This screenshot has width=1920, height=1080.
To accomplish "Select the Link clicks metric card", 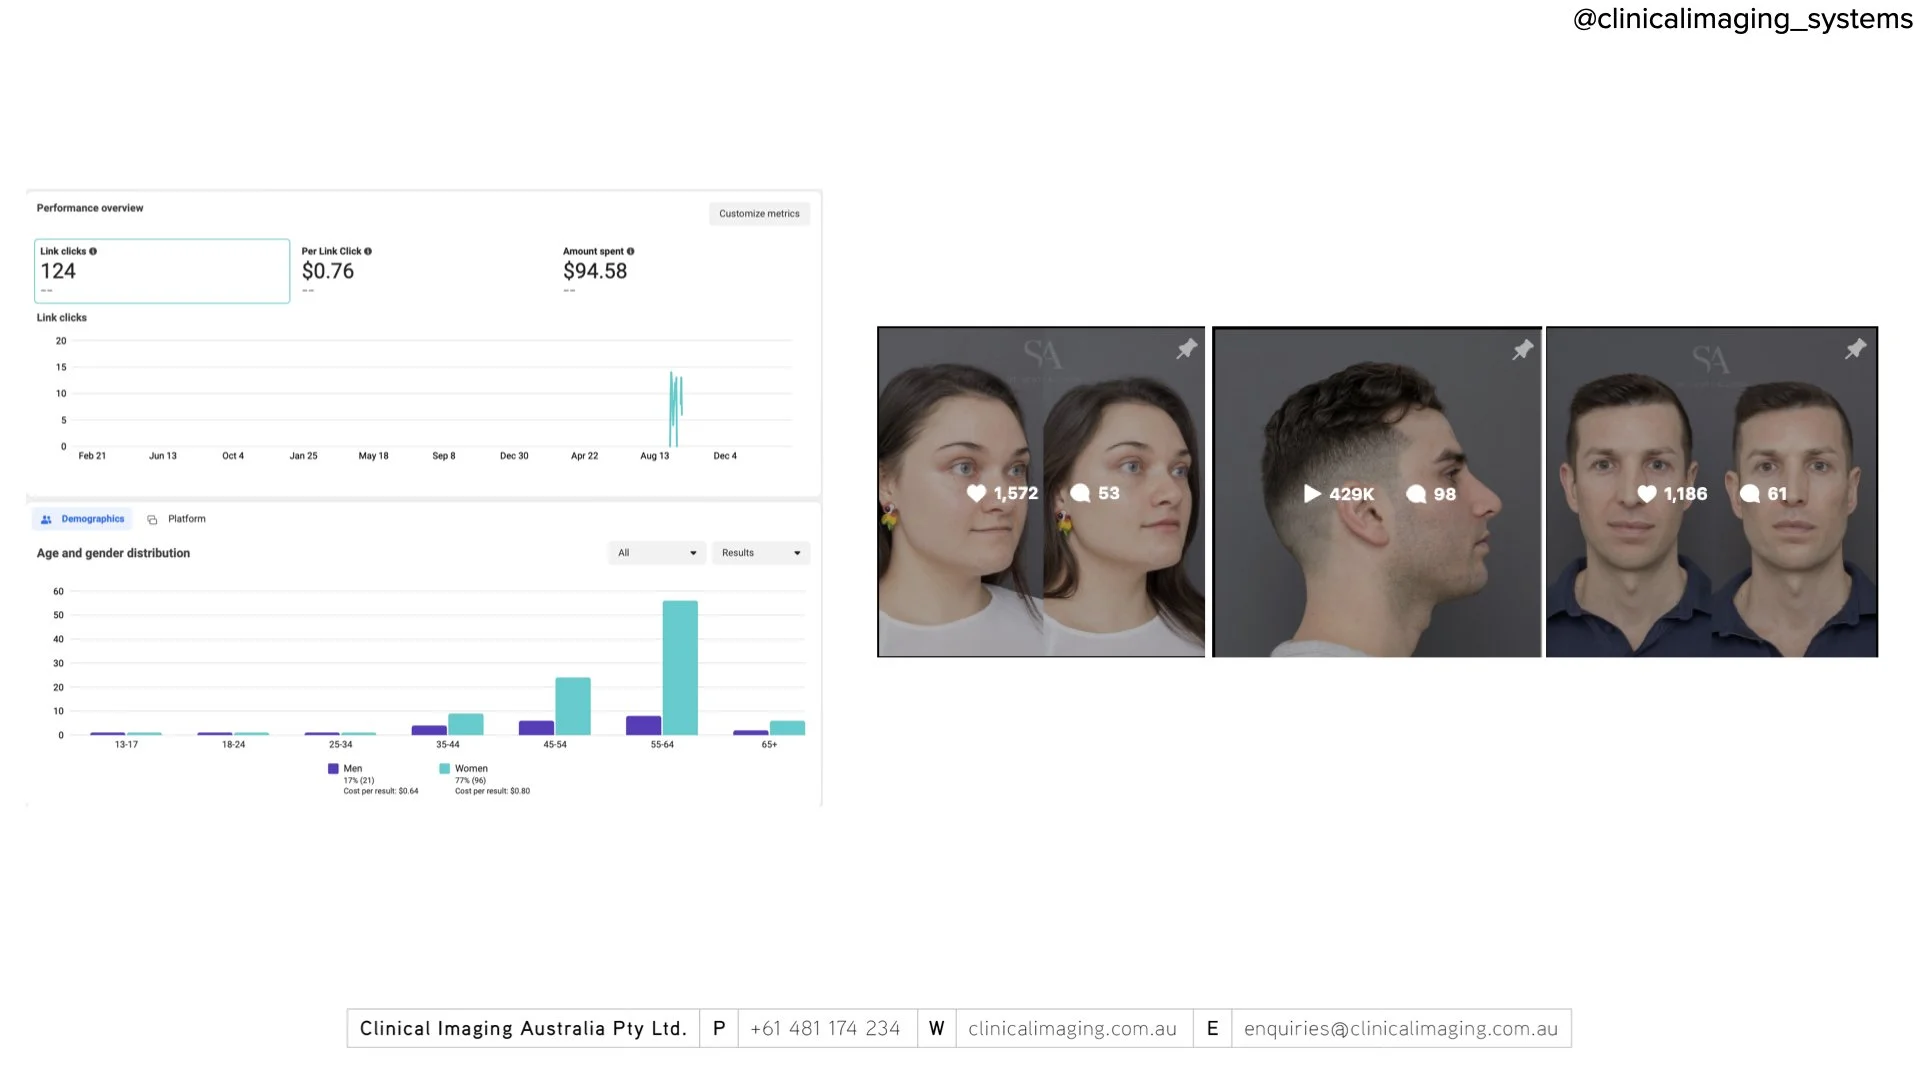I will [x=162, y=271].
